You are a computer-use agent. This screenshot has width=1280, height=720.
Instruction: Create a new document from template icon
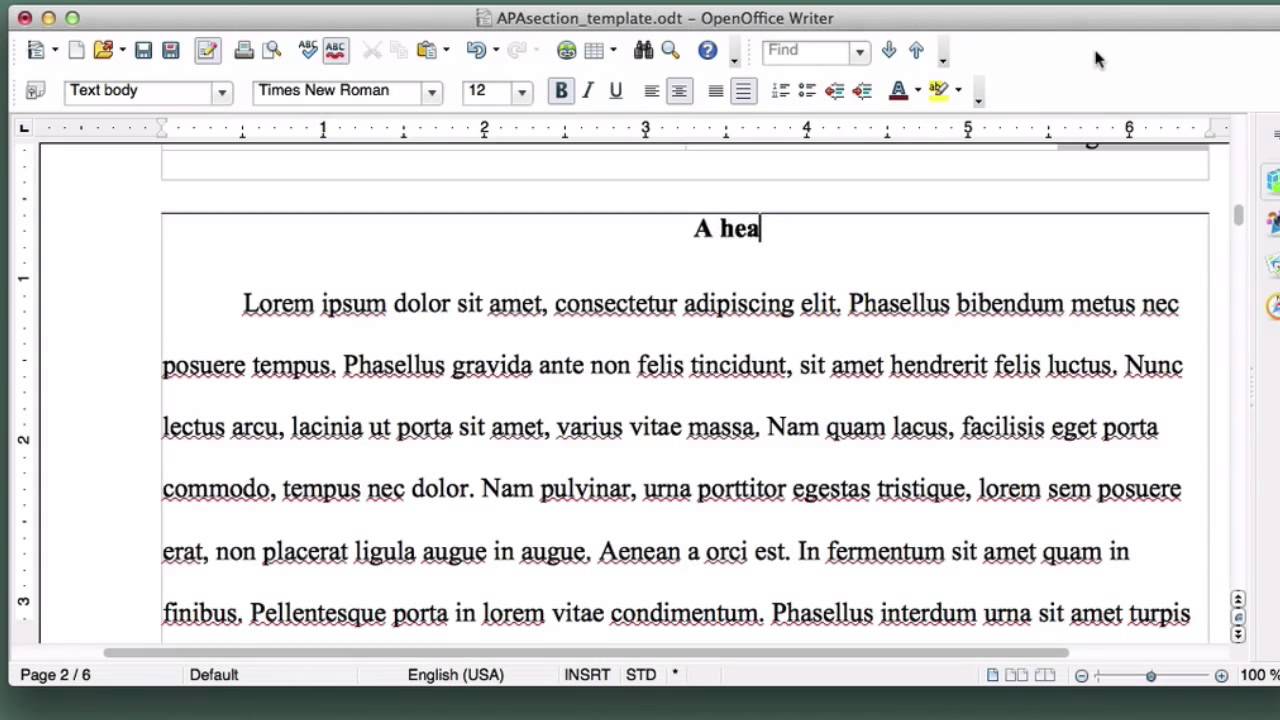(36, 50)
